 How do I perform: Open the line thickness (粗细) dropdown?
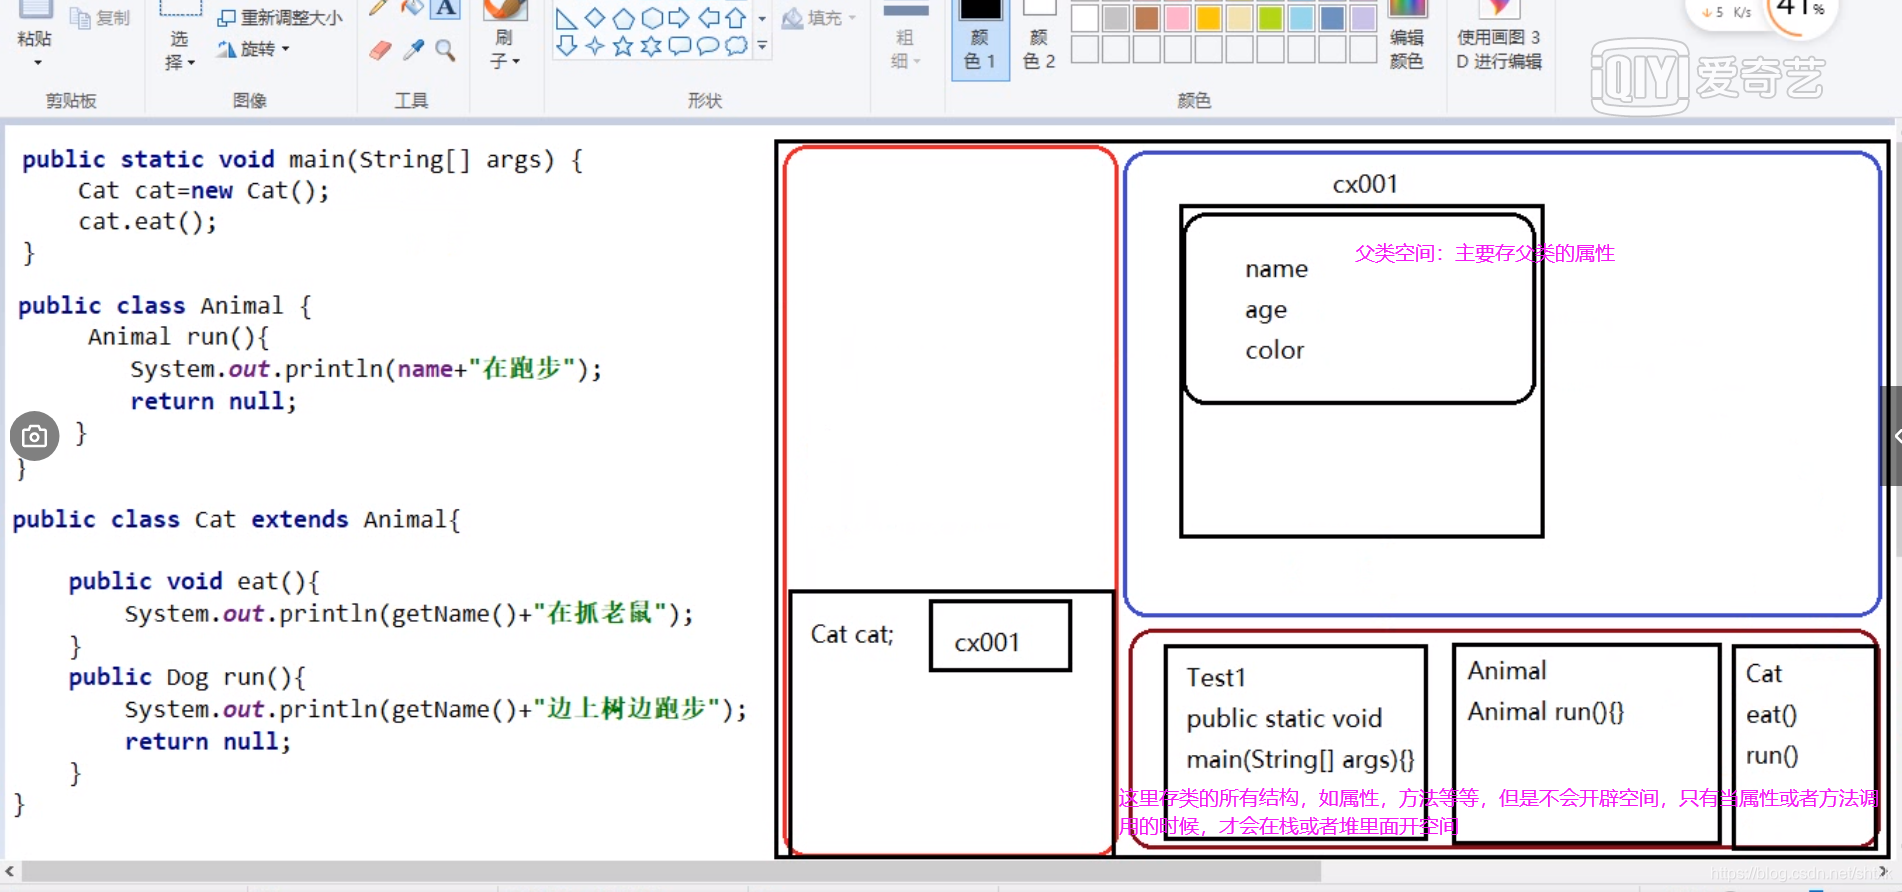pos(906,48)
